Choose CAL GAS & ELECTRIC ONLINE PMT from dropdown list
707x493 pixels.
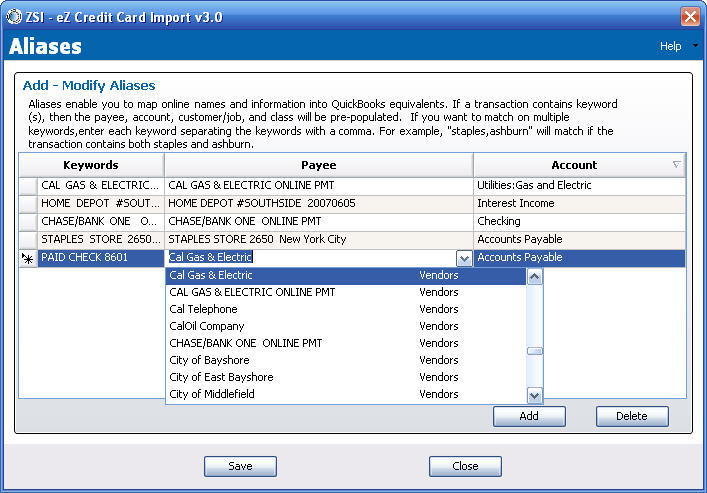coord(345,293)
